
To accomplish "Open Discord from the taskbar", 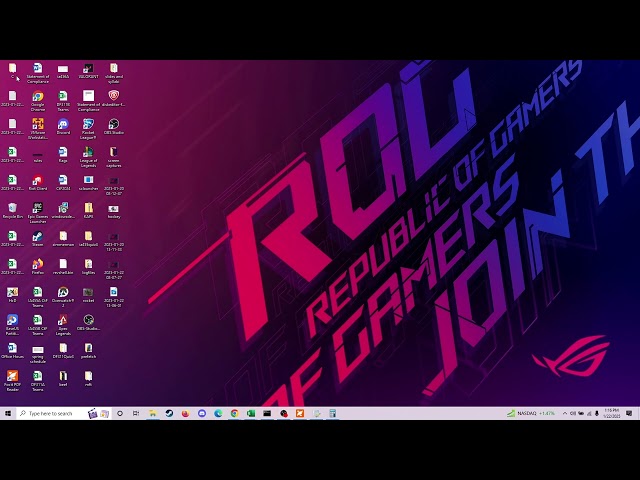I will pyautogui.click(x=202, y=413).
